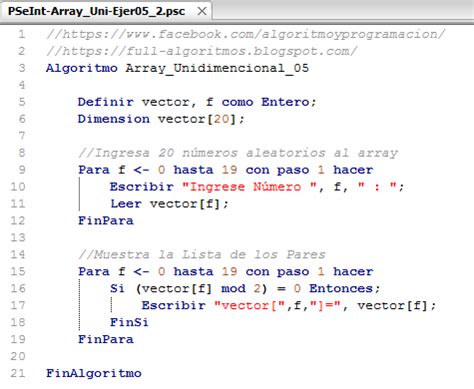Image resolution: width=474 pixels, height=389 pixels.
Task: Click FinAlgoritmo on line 21
Action: (x=94, y=373)
